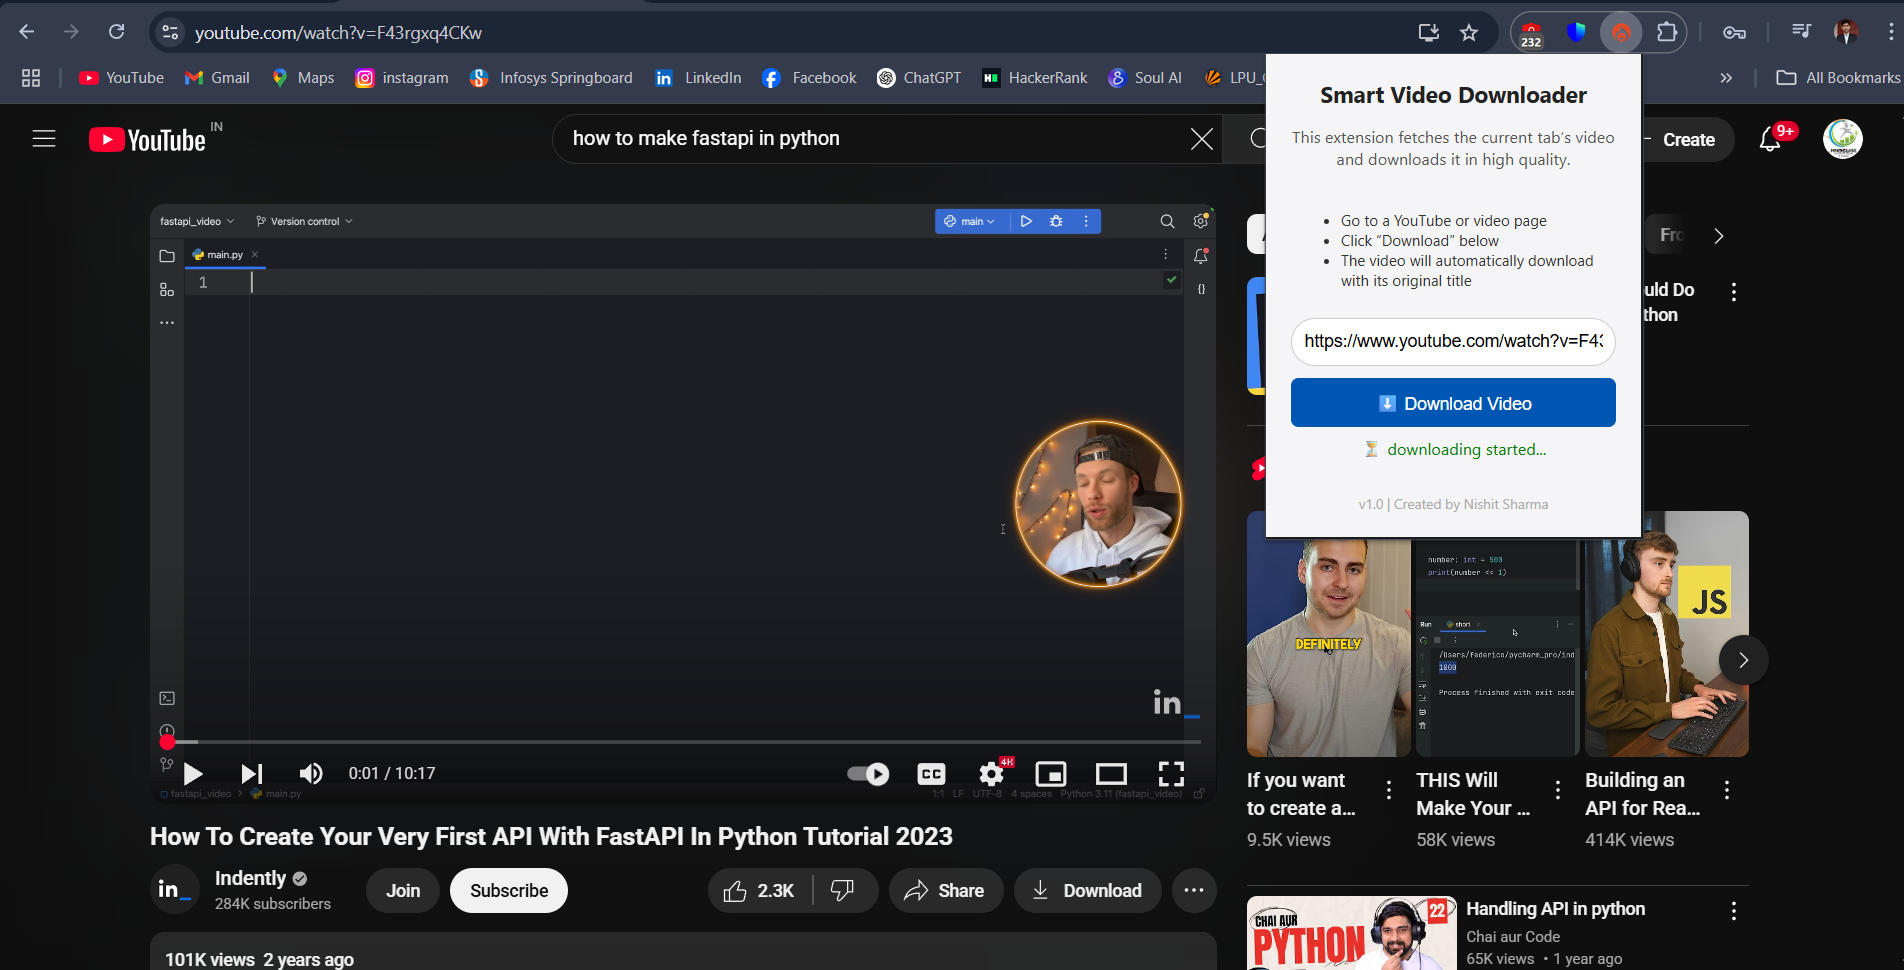Open LinkedIn bookmark in bookmarks bar
The image size is (1904, 970).
click(698, 78)
